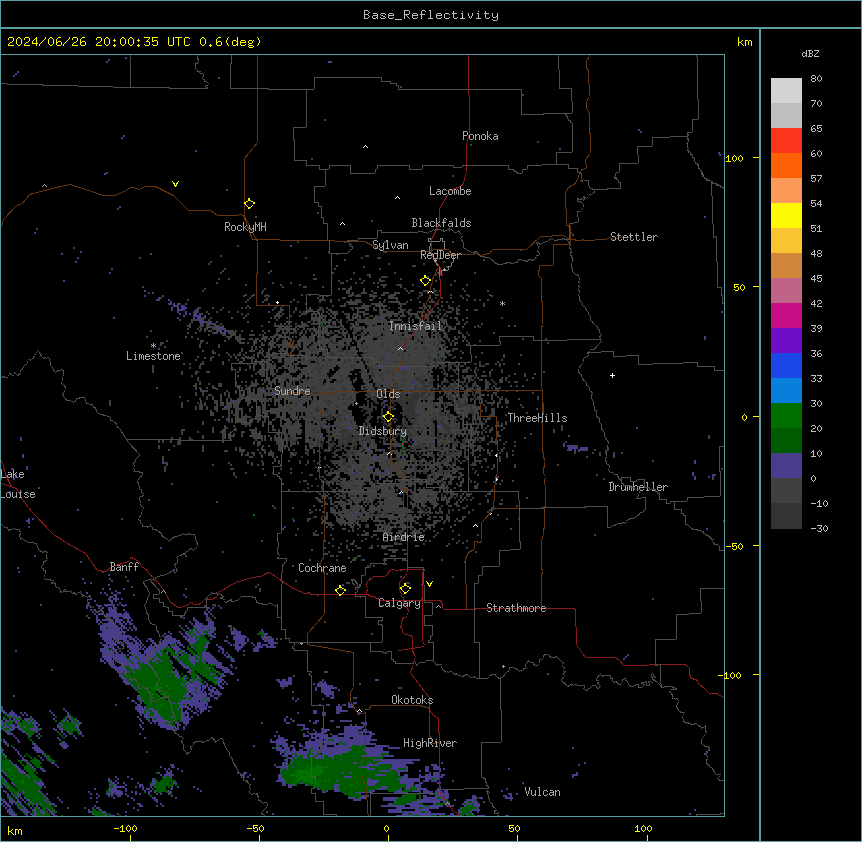
Task: Click the Limestone label
Action: [153, 356]
